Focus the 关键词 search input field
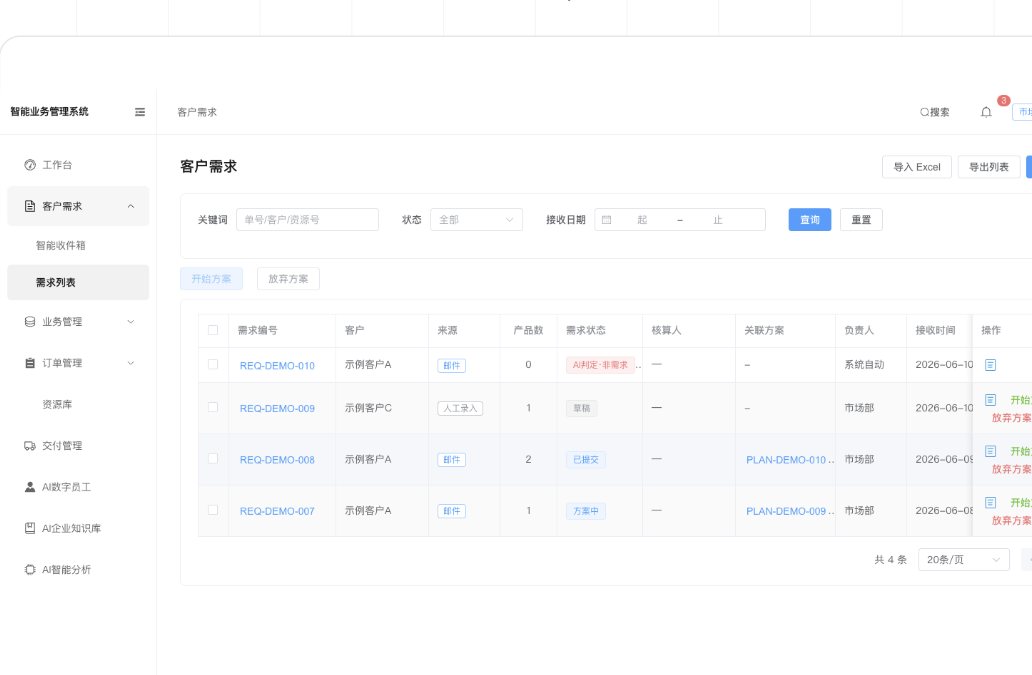Viewport: 1032px width, 675px height. point(307,220)
